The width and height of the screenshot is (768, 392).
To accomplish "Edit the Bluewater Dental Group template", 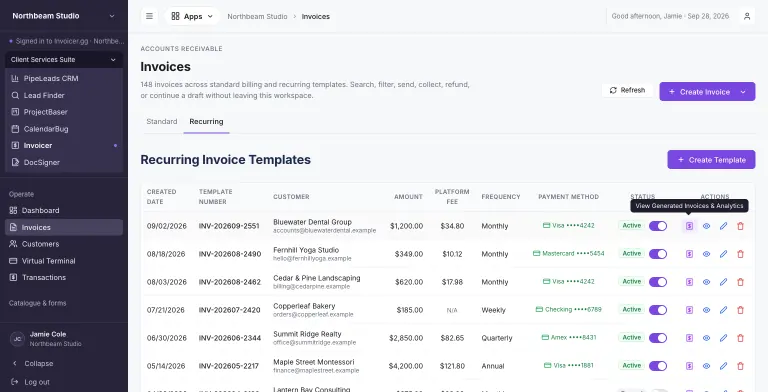I will [723, 226].
